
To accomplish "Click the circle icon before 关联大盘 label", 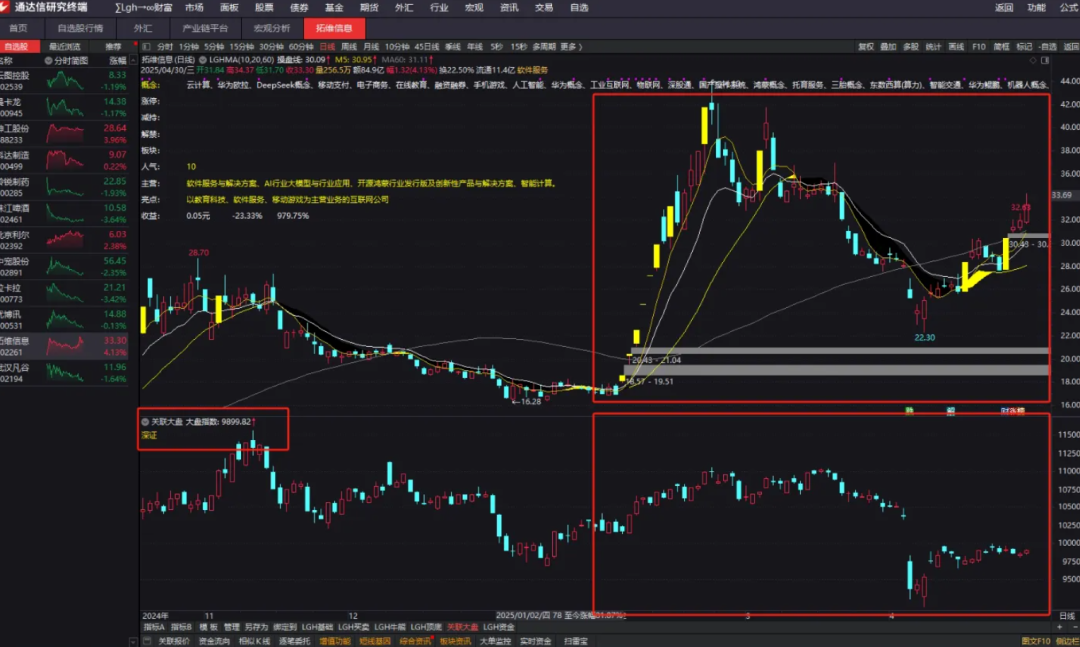I will tap(145, 422).
